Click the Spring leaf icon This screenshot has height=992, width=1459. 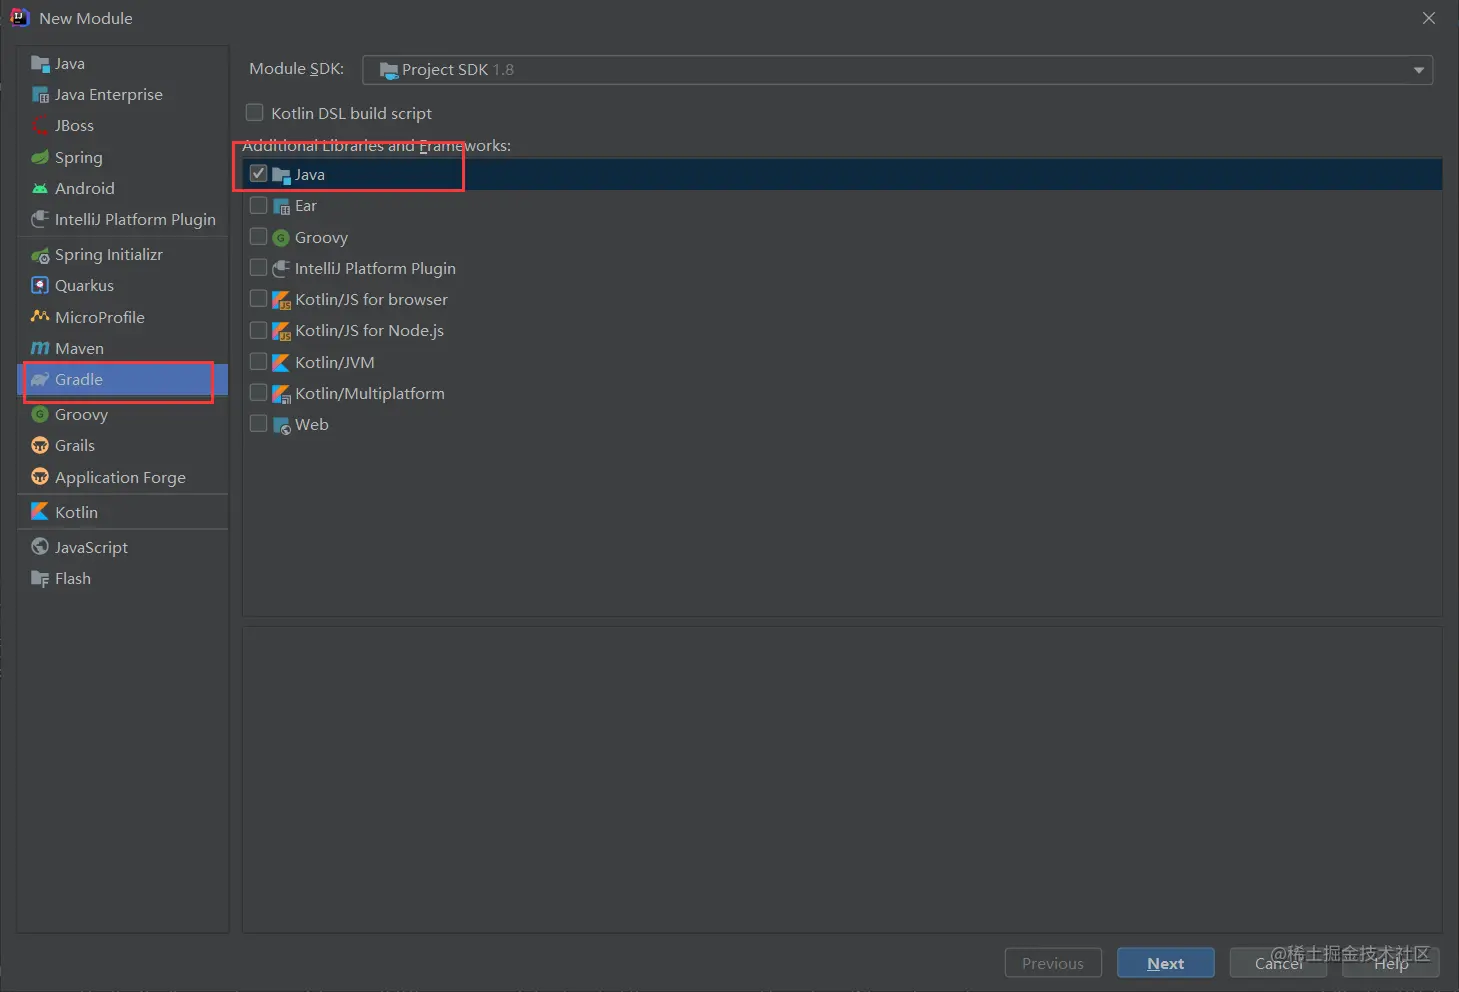coord(40,158)
